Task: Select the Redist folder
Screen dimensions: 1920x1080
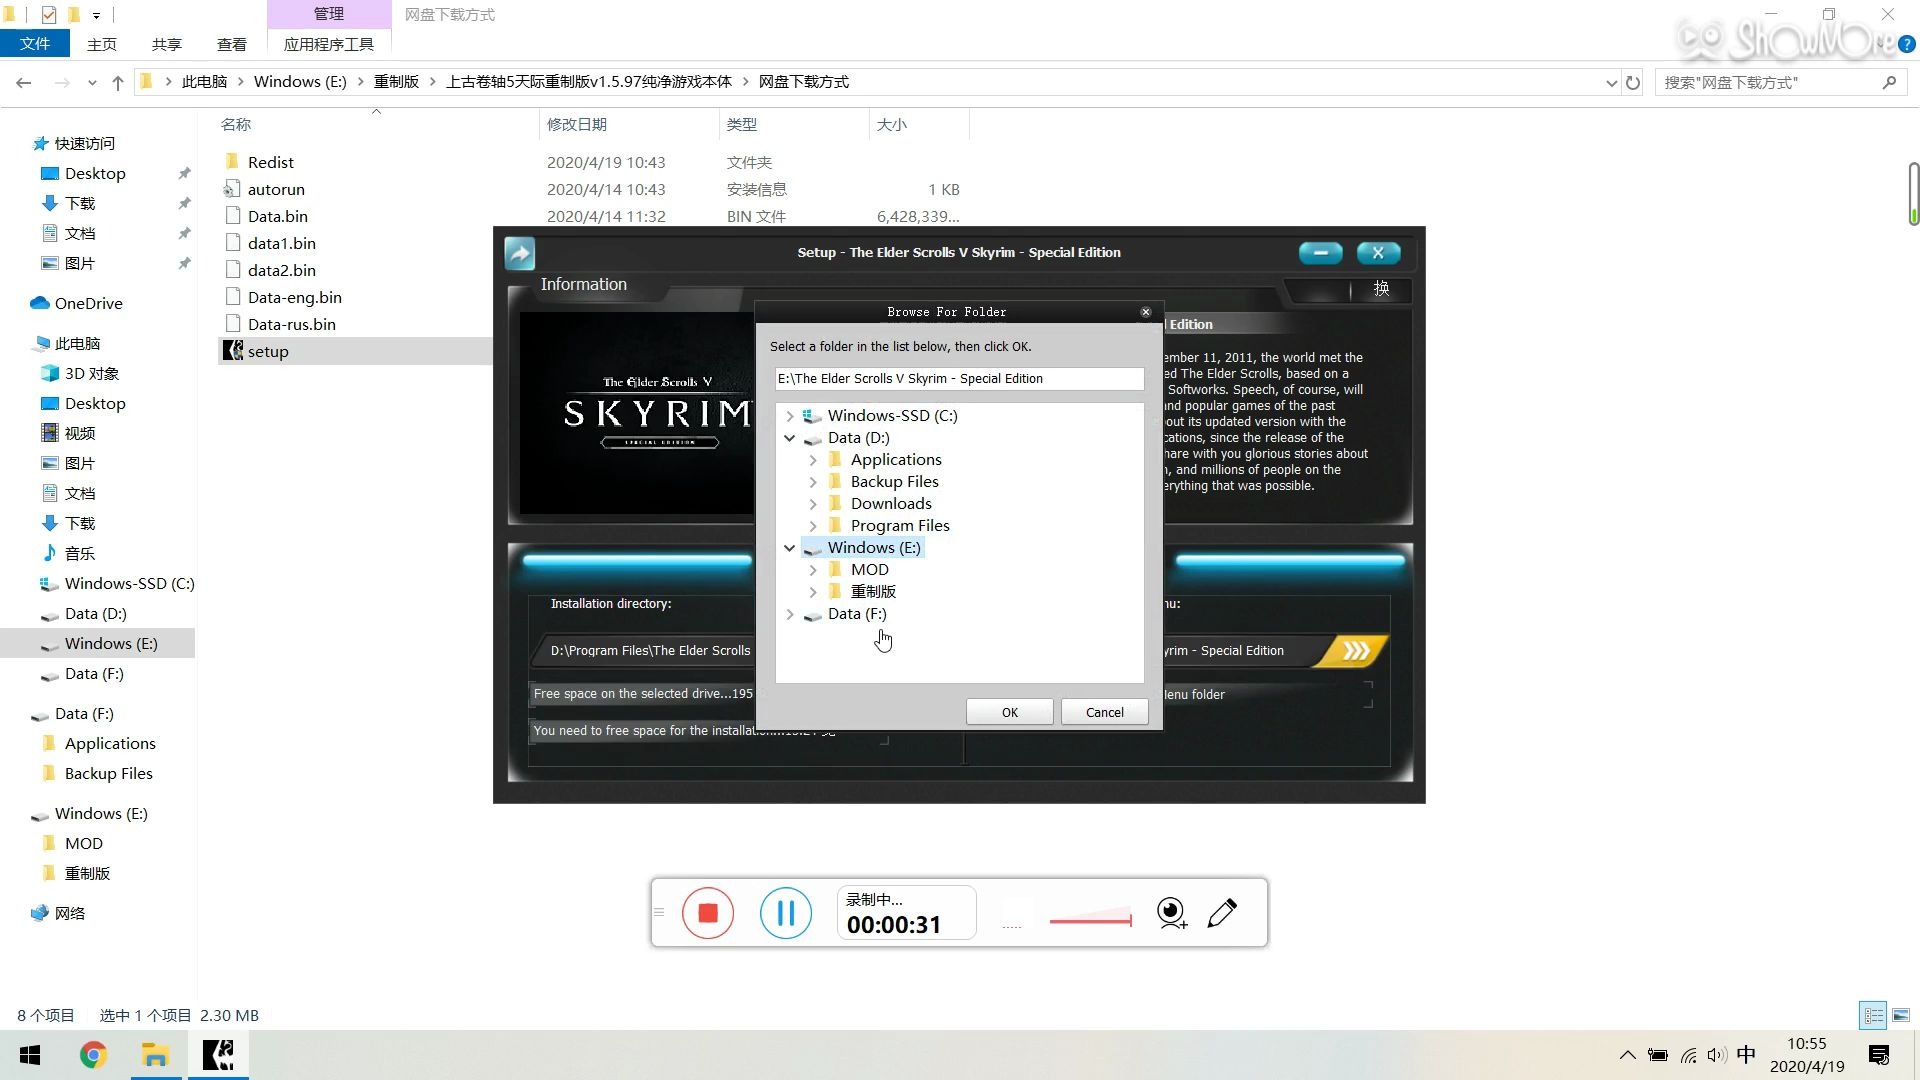Action: click(x=270, y=162)
